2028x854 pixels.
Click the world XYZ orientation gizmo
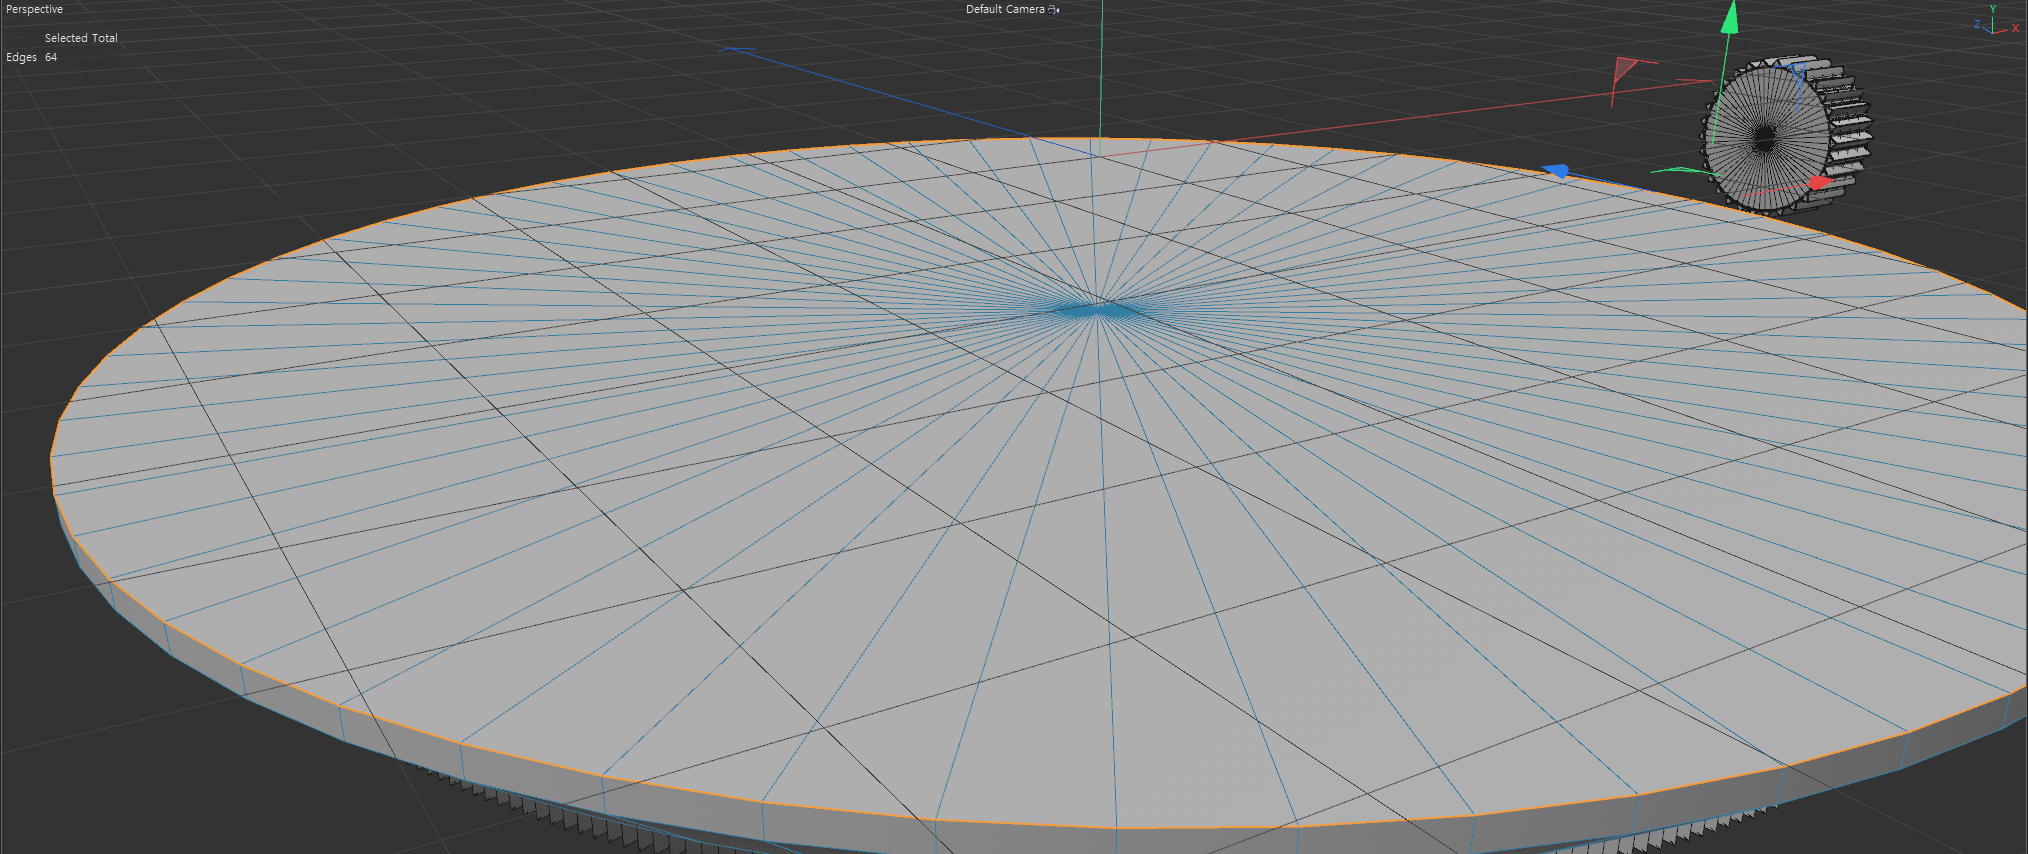click(x=1996, y=21)
